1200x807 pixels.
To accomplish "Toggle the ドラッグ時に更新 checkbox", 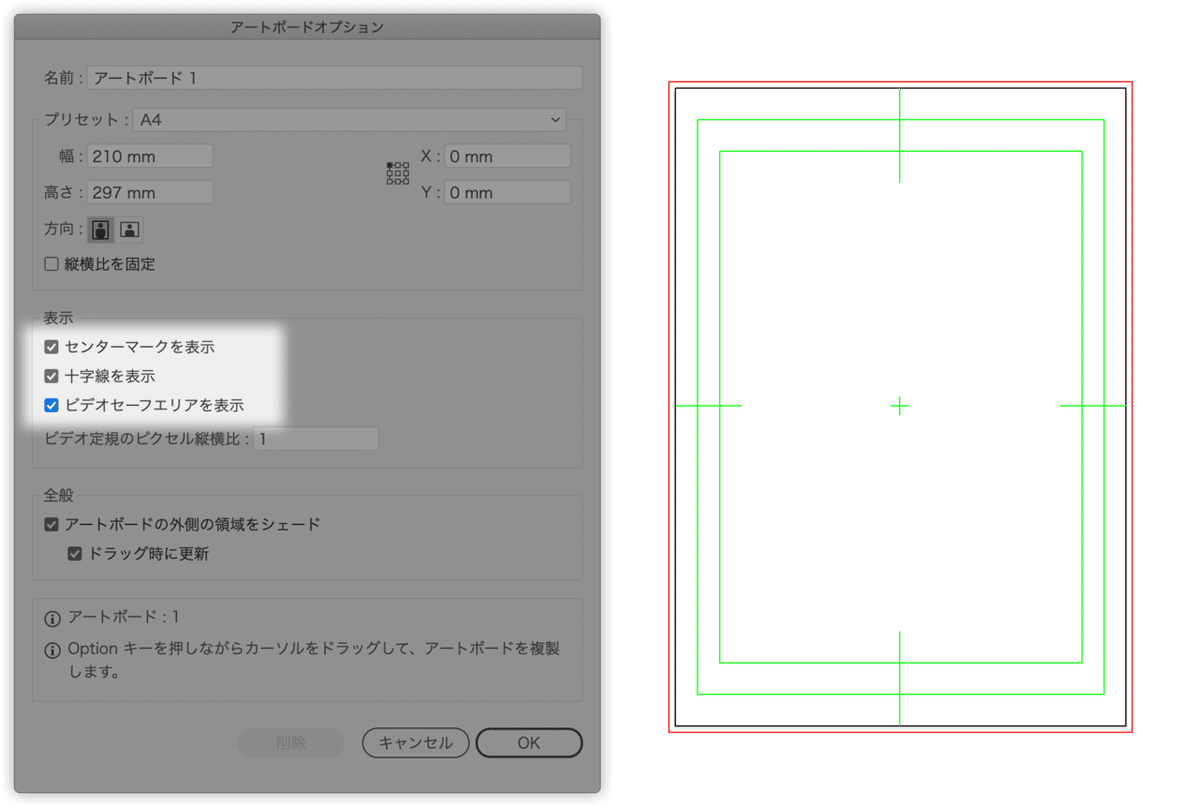I will pyautogui.click(x=74, y=553).
